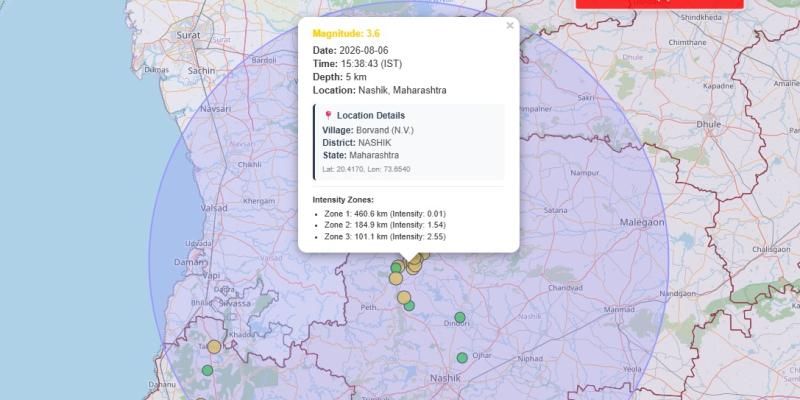Click the Nashik city label on map
The image size is (800, 400).
[x=445, y=378]
